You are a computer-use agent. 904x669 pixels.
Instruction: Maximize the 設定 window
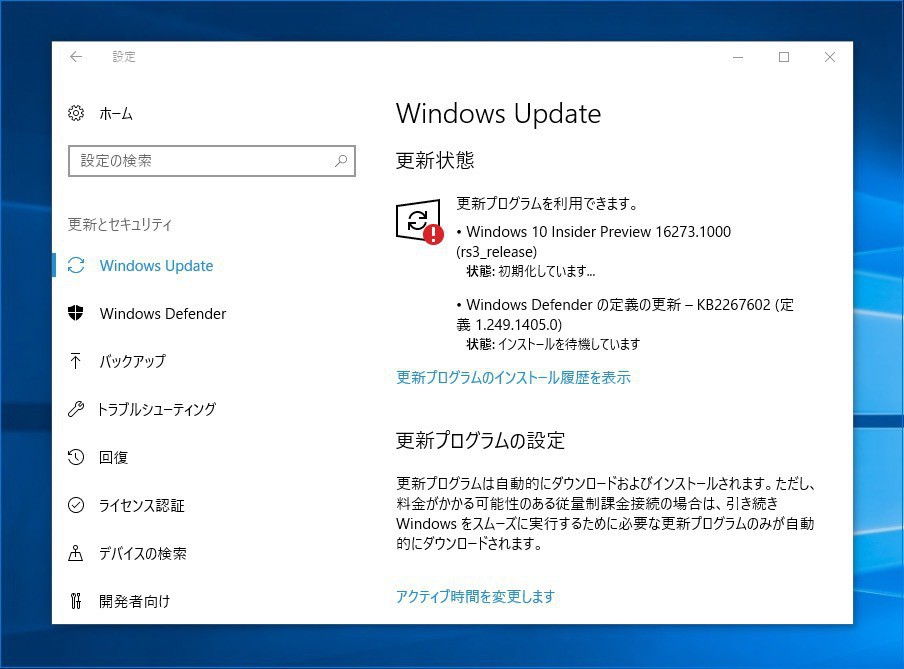click(x=784, y=57)
